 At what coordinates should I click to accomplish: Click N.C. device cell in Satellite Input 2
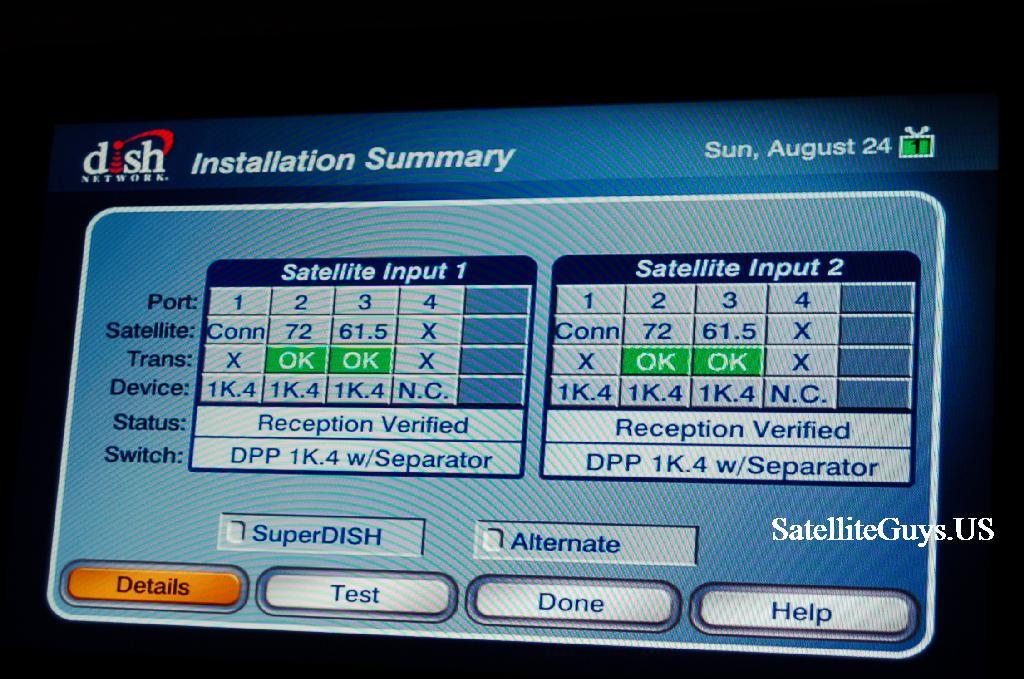(x=799, y=394)
